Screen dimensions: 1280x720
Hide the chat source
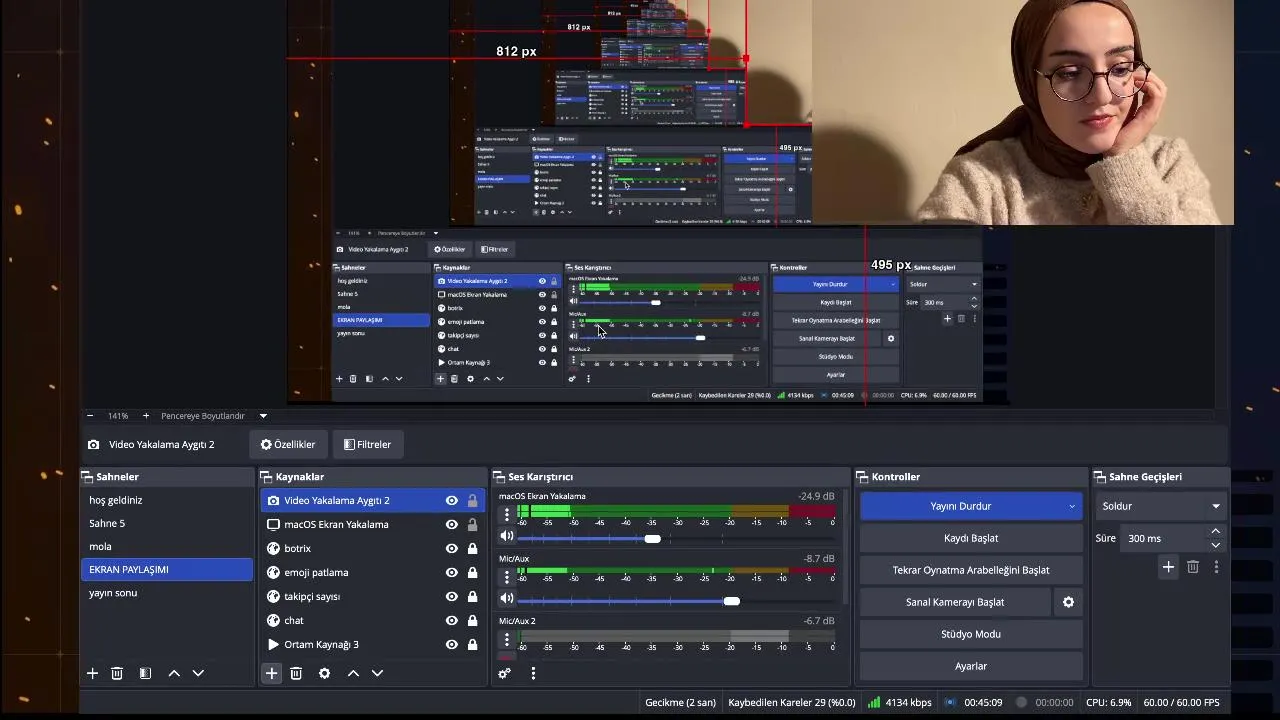[x=452, y=621]
